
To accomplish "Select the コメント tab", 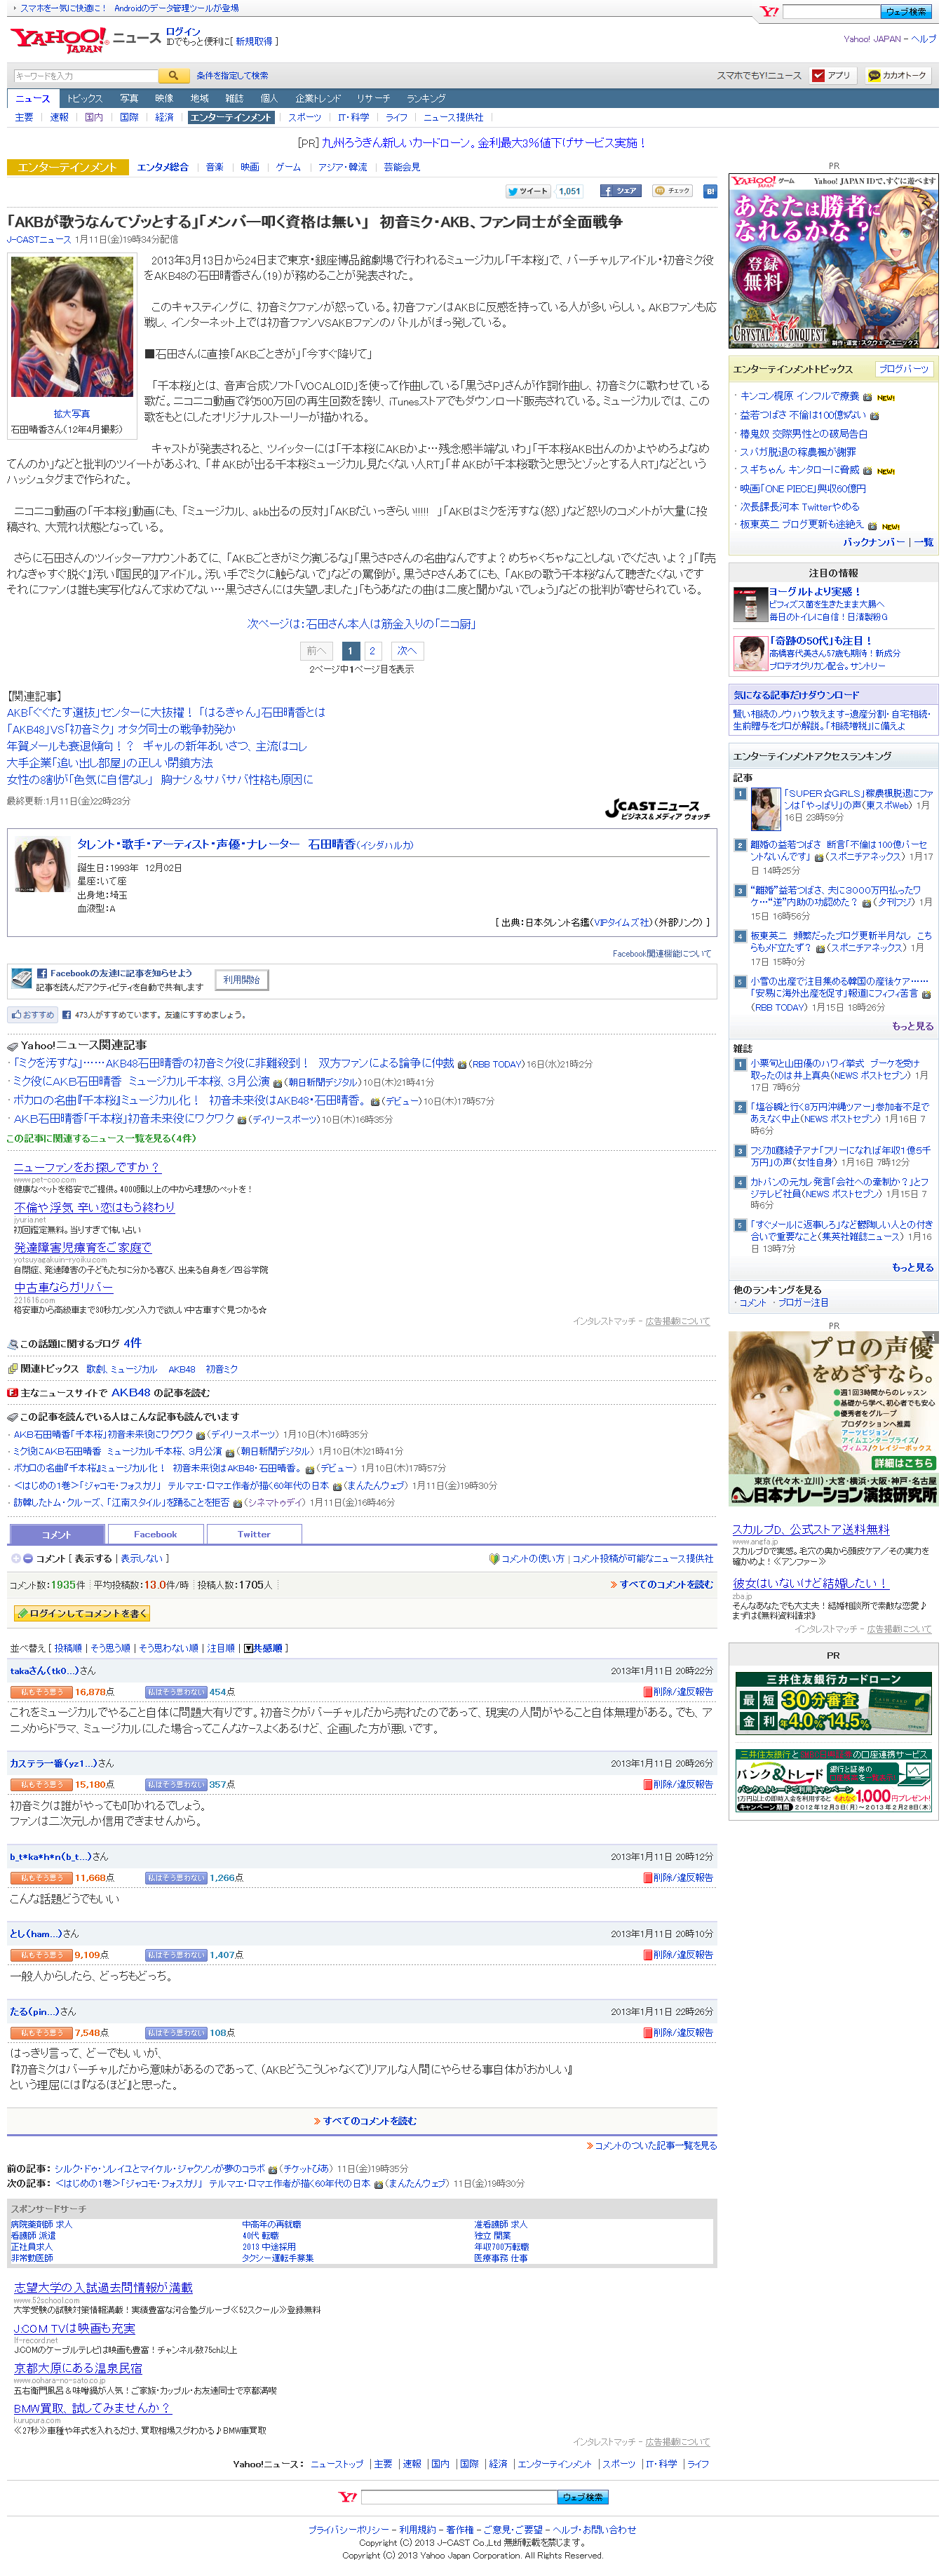I will click(x=56, y=1533).
